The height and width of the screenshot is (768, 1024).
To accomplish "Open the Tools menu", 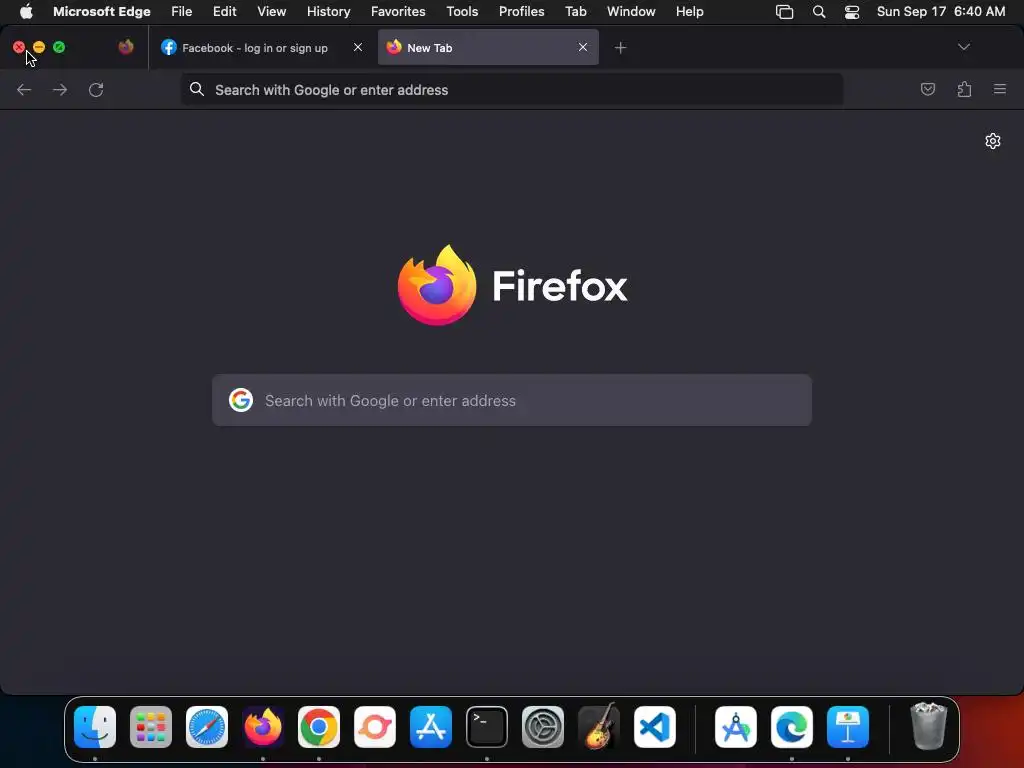I will [x=462, y=12].
